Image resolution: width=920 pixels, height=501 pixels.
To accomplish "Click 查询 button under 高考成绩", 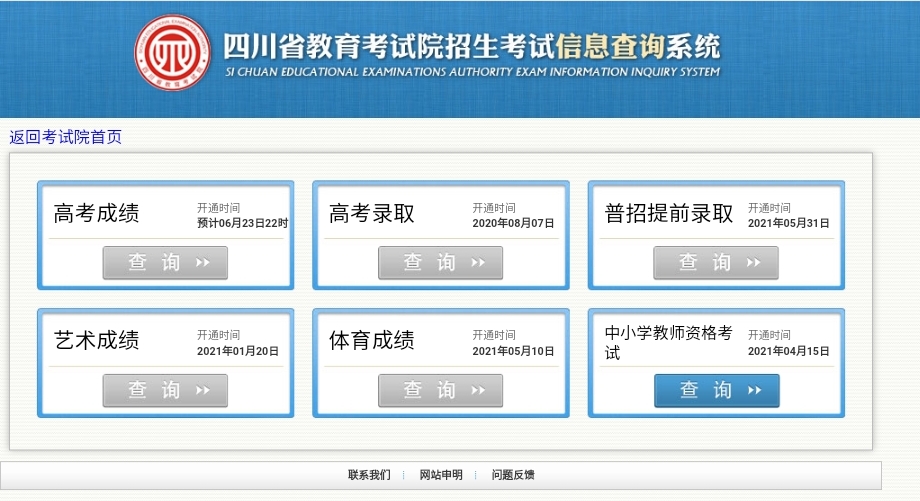I will pyautogui.click(x=165, y=262).
